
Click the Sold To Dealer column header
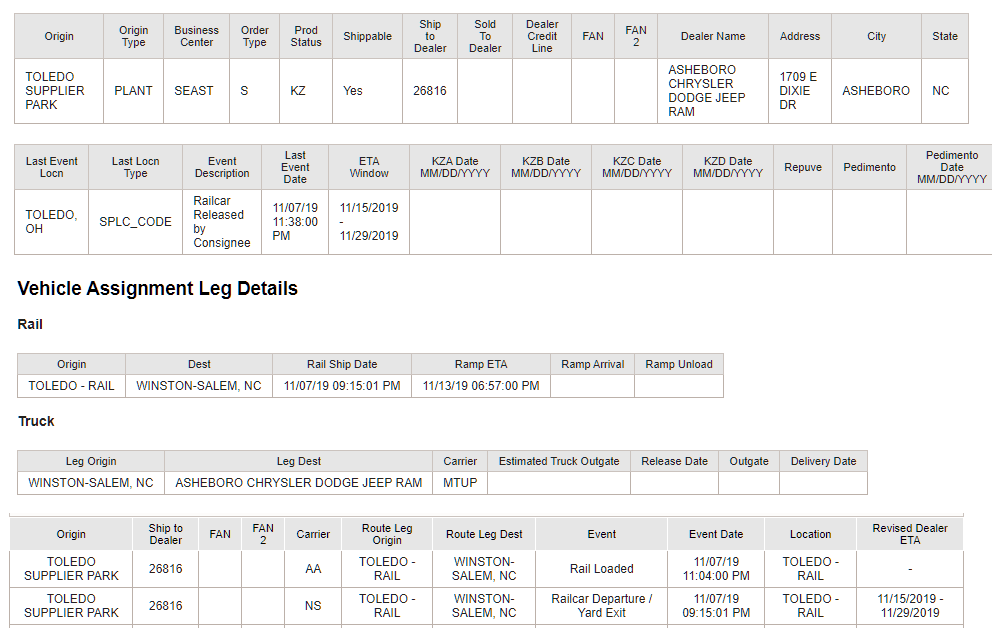[x=485, y=36]
